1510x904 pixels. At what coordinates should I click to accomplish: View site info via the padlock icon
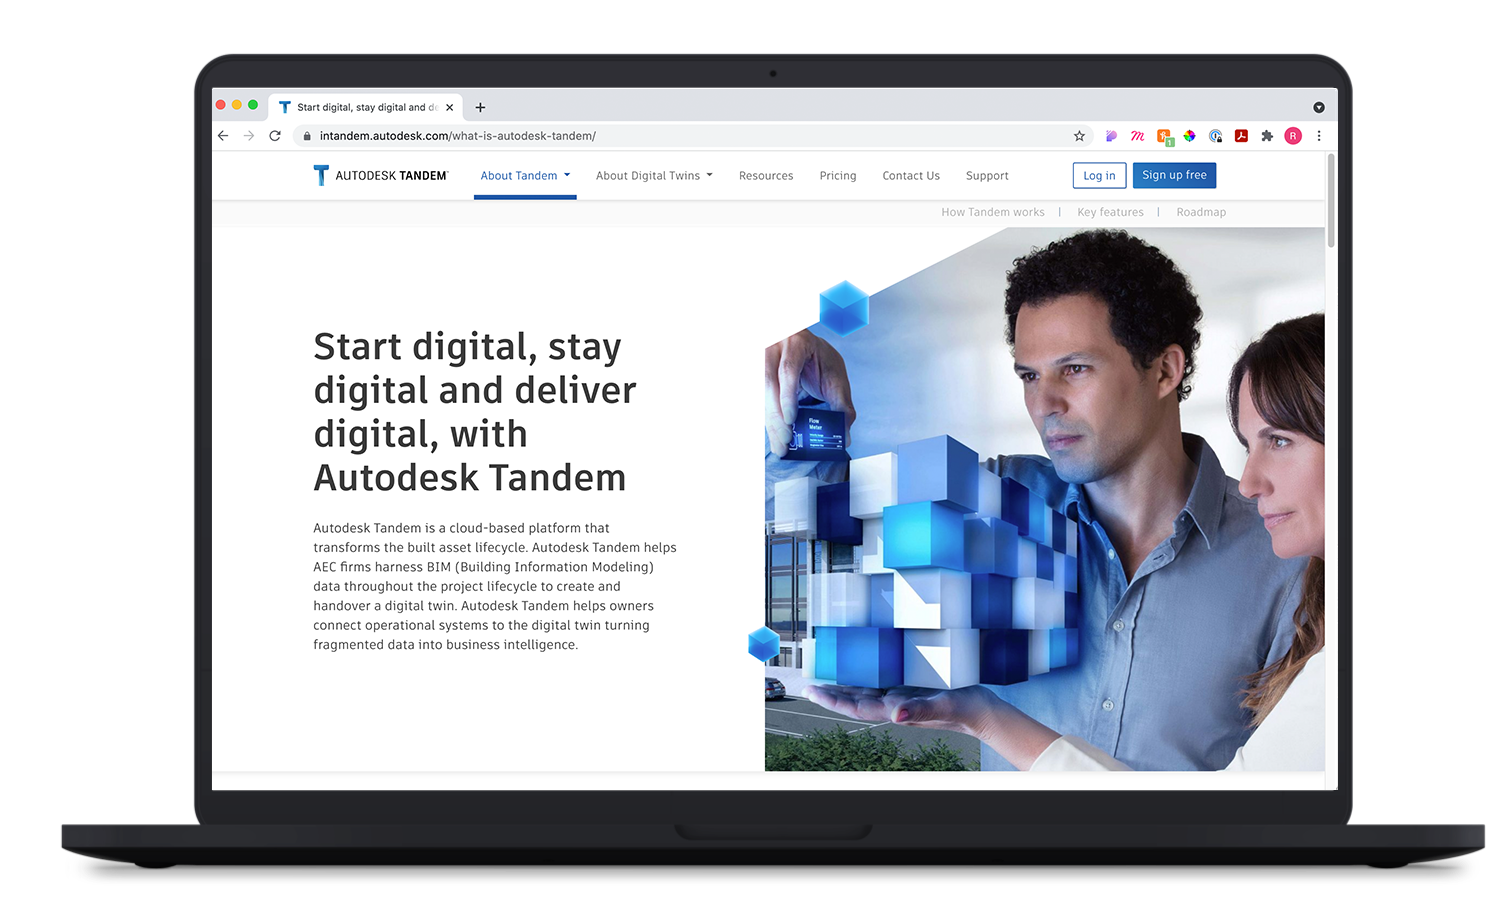[x=307, y=136]
